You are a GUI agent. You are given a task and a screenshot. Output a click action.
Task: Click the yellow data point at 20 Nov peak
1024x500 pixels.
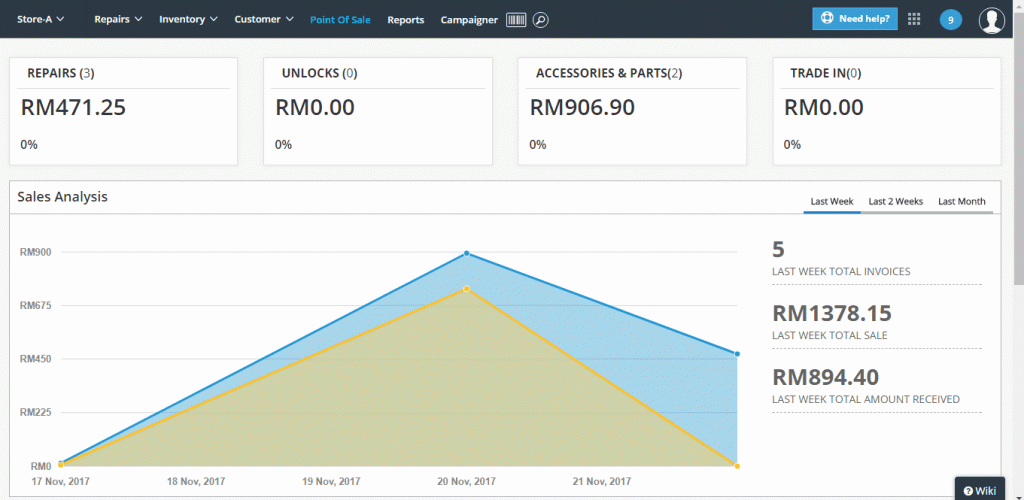click(x=466, y=289)
